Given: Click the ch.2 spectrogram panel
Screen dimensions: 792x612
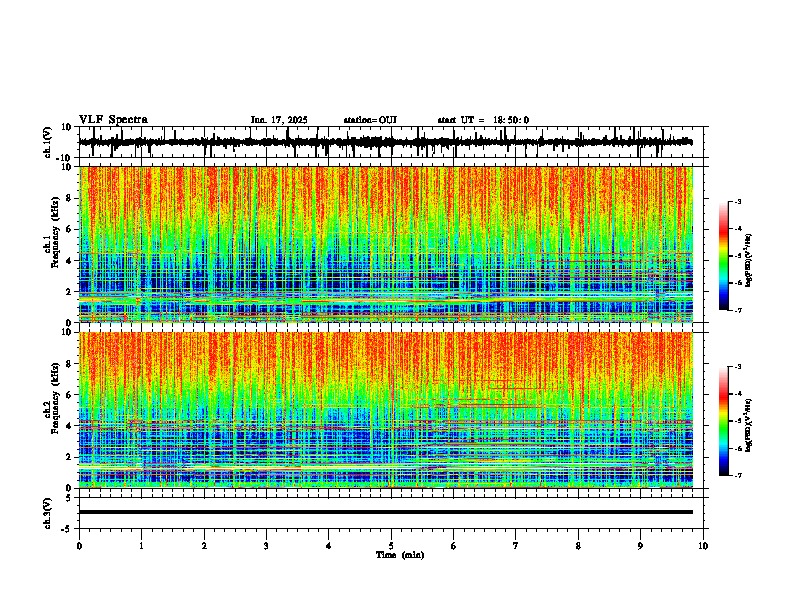Looking at the screenshot, I should coord(386,410).
